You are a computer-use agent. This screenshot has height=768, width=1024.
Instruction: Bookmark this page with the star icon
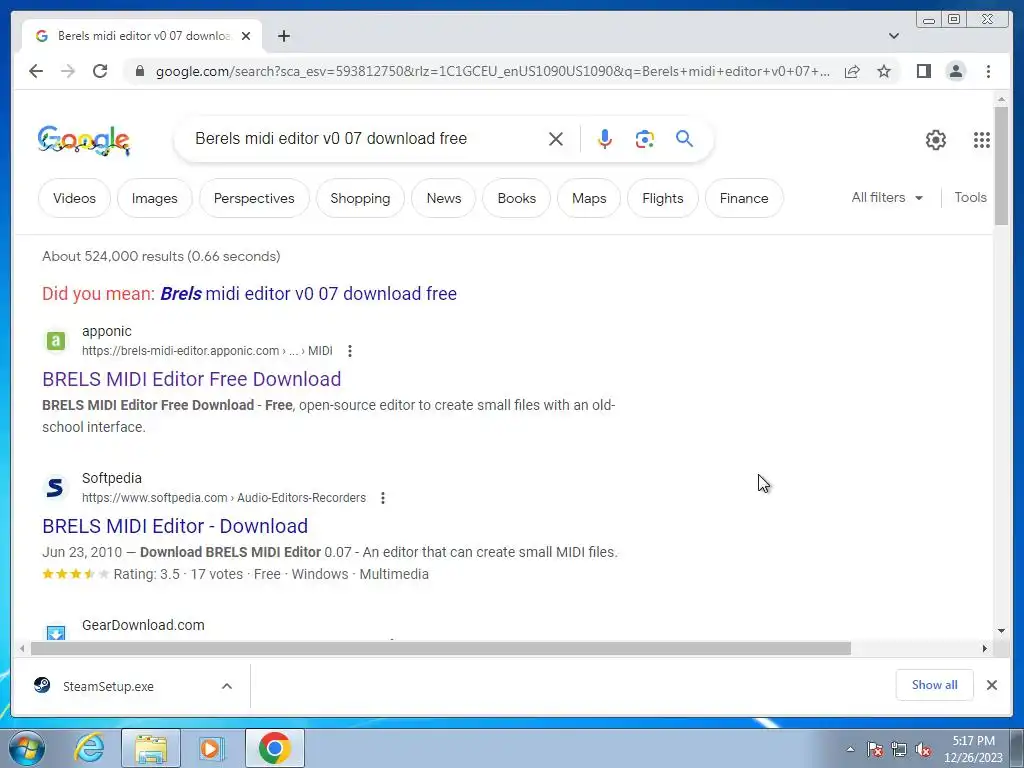[x=884, y=71]
